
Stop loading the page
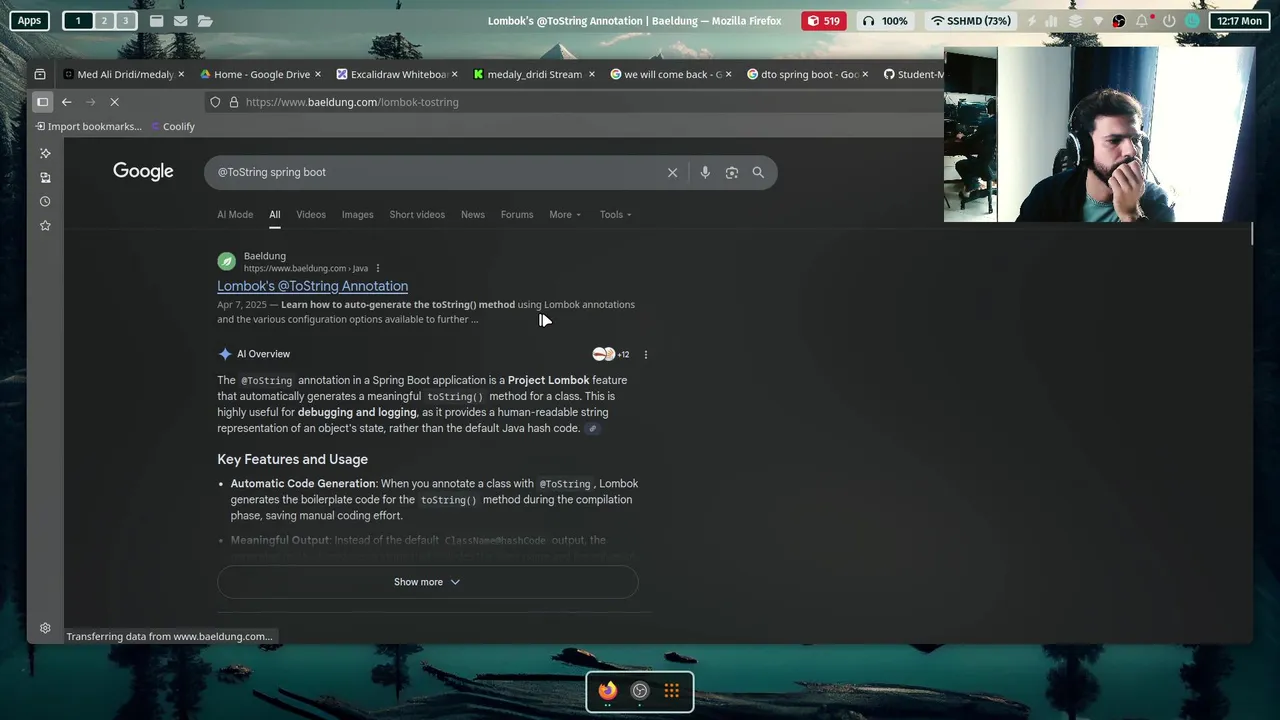(114, 102)
